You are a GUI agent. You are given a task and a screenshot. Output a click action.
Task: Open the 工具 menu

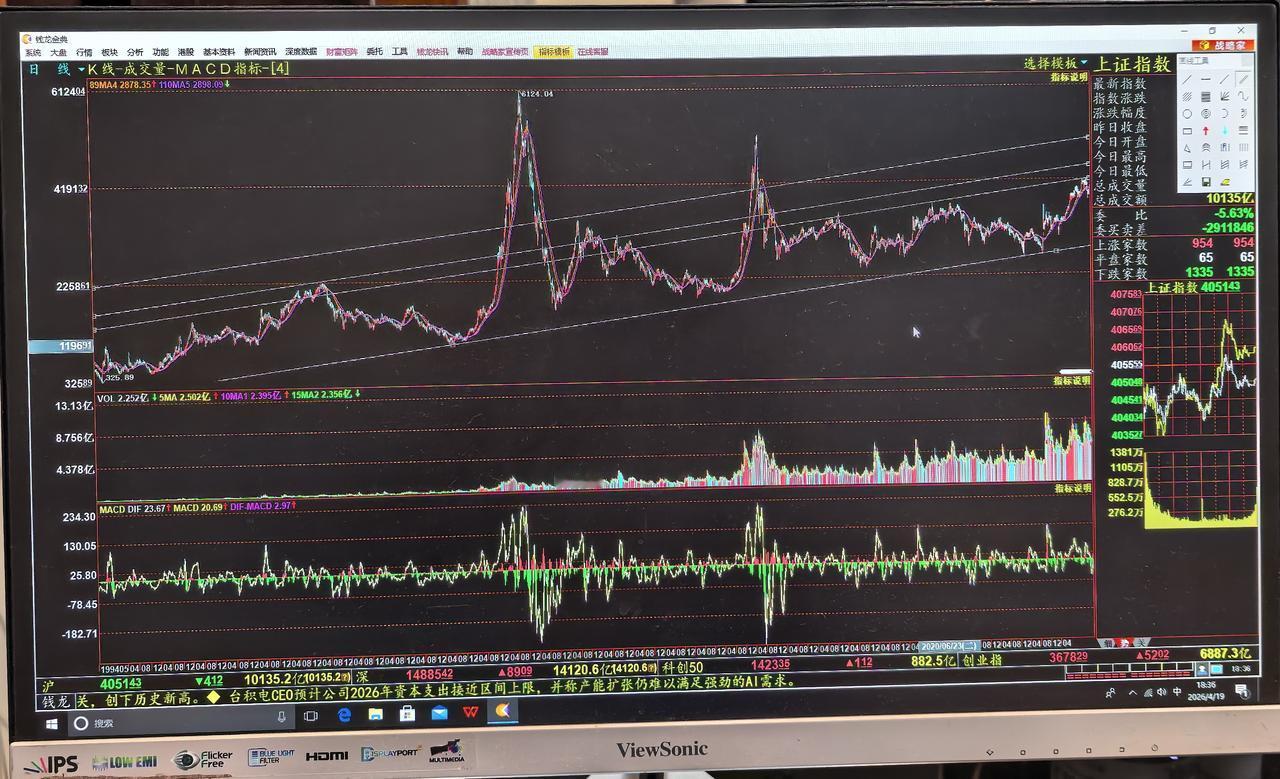click(x=399, y=52)
